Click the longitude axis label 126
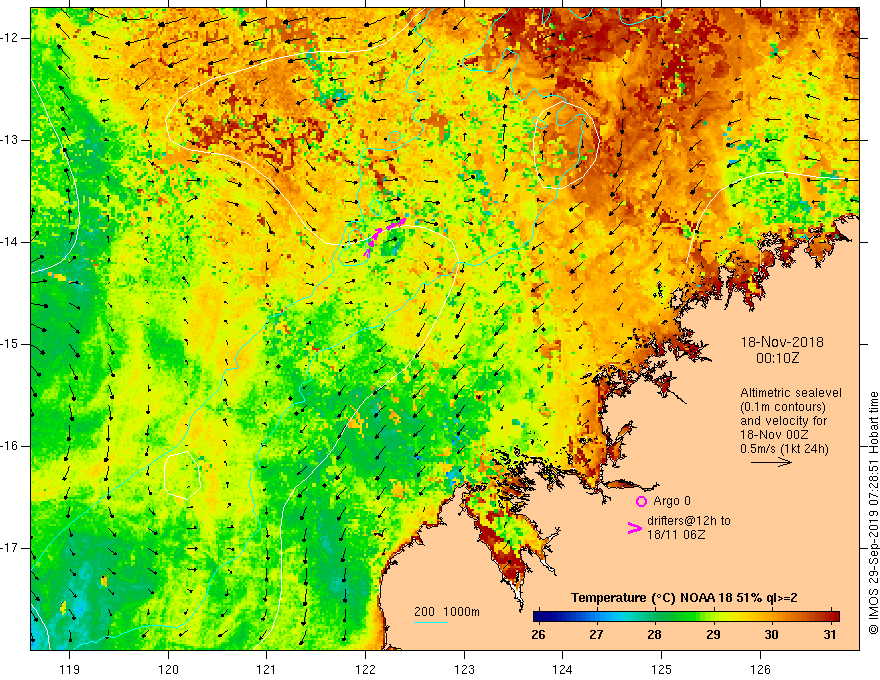 pos(760,669)
